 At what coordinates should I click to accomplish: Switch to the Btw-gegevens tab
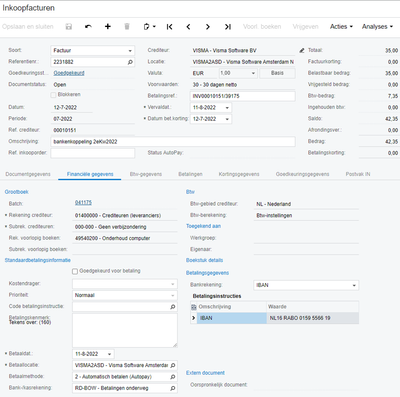tap(146, 174)
